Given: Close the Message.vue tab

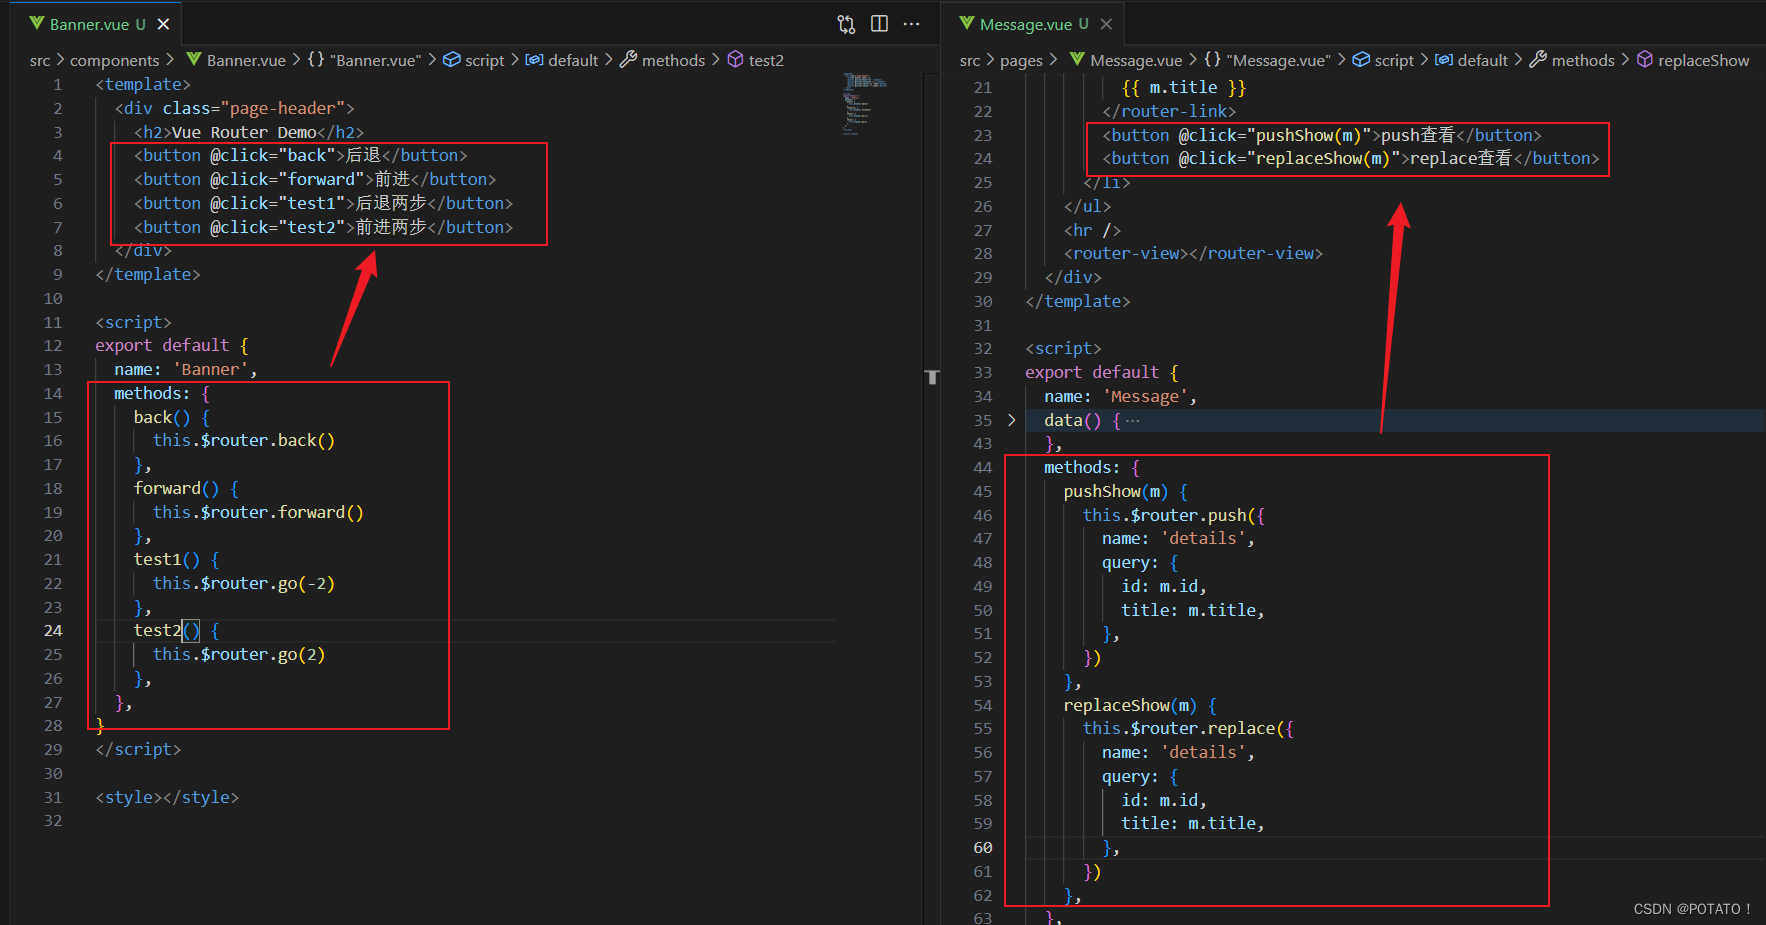Looking at the screenshot, I should click(1106, 24).
